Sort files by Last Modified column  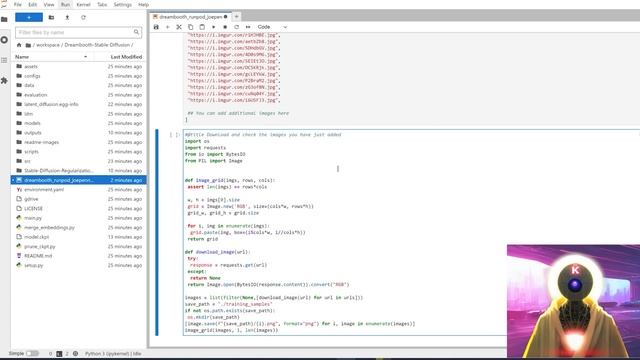(121, 57)
